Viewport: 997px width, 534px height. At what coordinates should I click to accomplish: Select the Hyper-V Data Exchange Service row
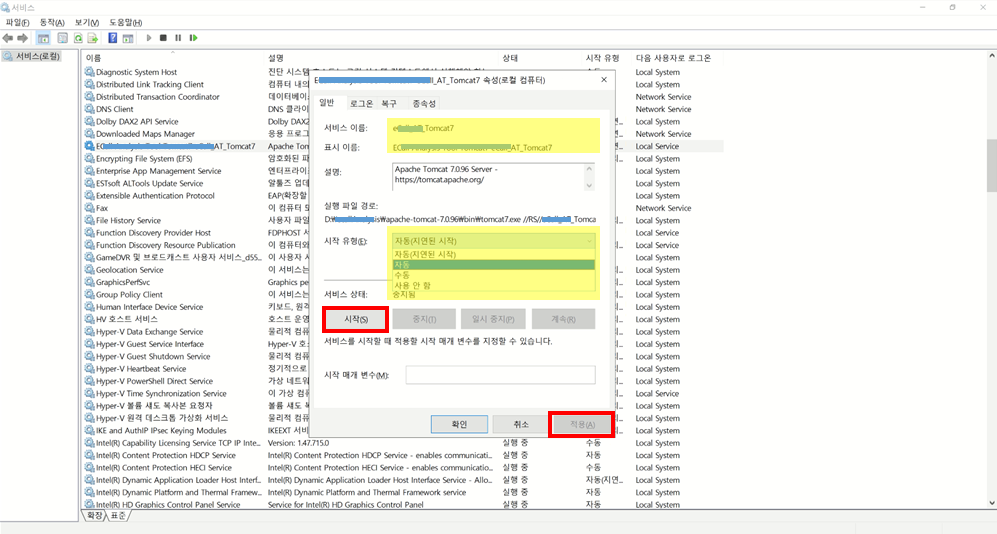(149, 331)
